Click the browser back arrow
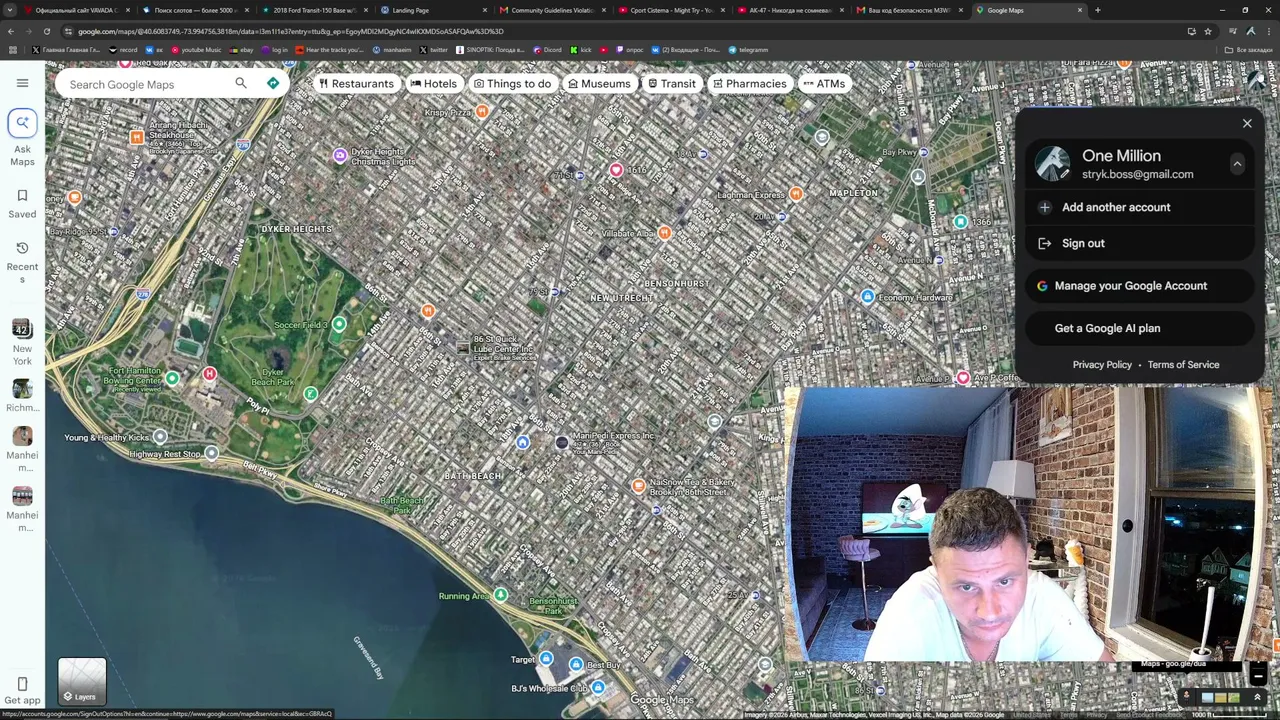 (x=10, y=31)
